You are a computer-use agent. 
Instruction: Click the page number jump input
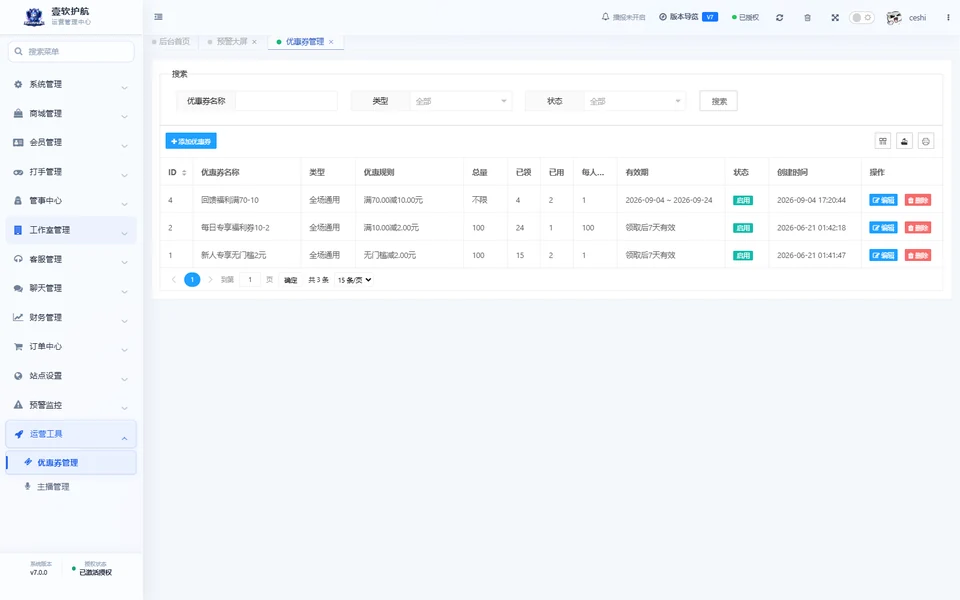click(250, 280)
